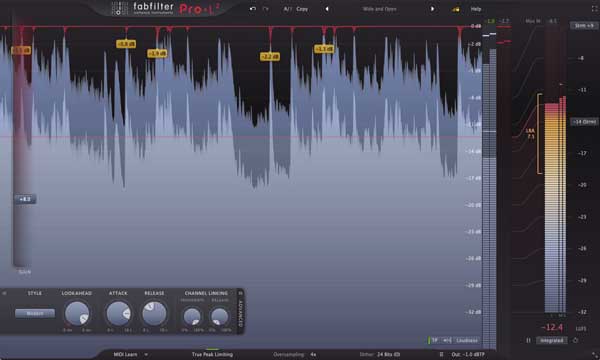Switch to Loudness metering mode

click(467, 340)
